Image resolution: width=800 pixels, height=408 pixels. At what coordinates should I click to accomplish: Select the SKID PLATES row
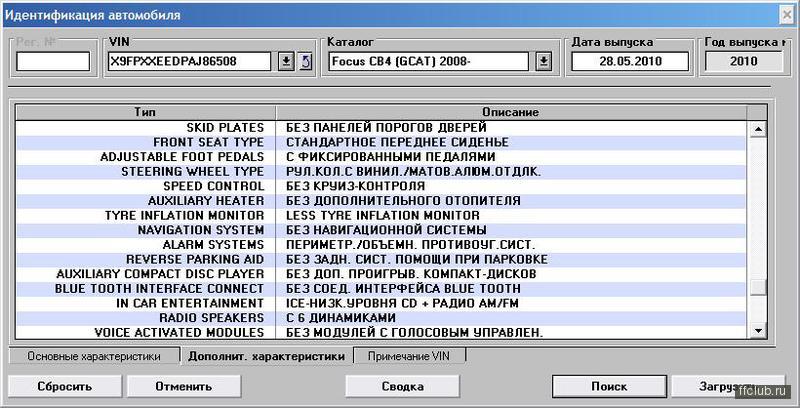pyautogui.click(x=381, y=128)
